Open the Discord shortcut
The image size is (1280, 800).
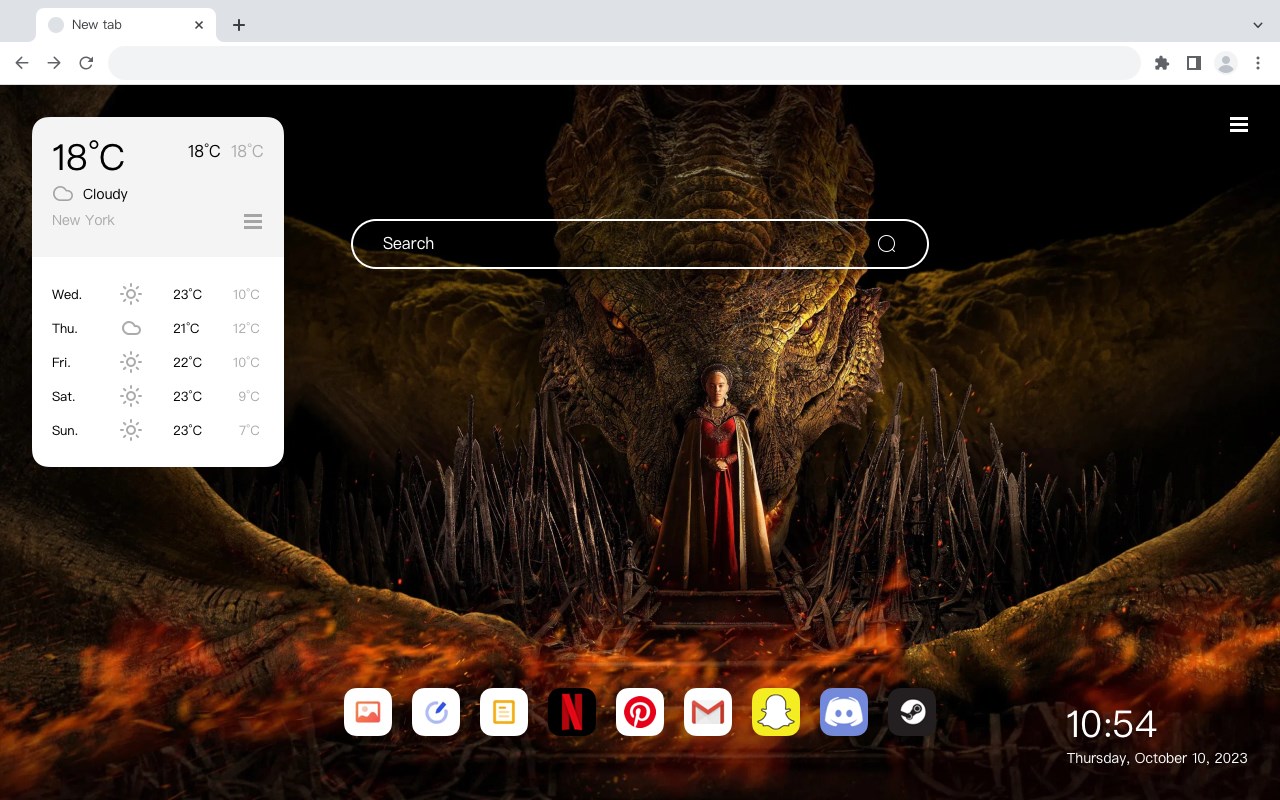(x=844, y=712)
